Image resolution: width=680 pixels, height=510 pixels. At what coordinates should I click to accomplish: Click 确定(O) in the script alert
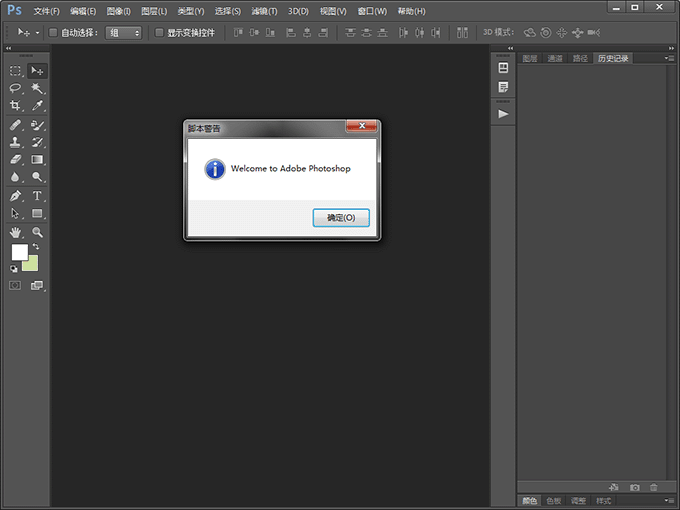coord(341,218)
